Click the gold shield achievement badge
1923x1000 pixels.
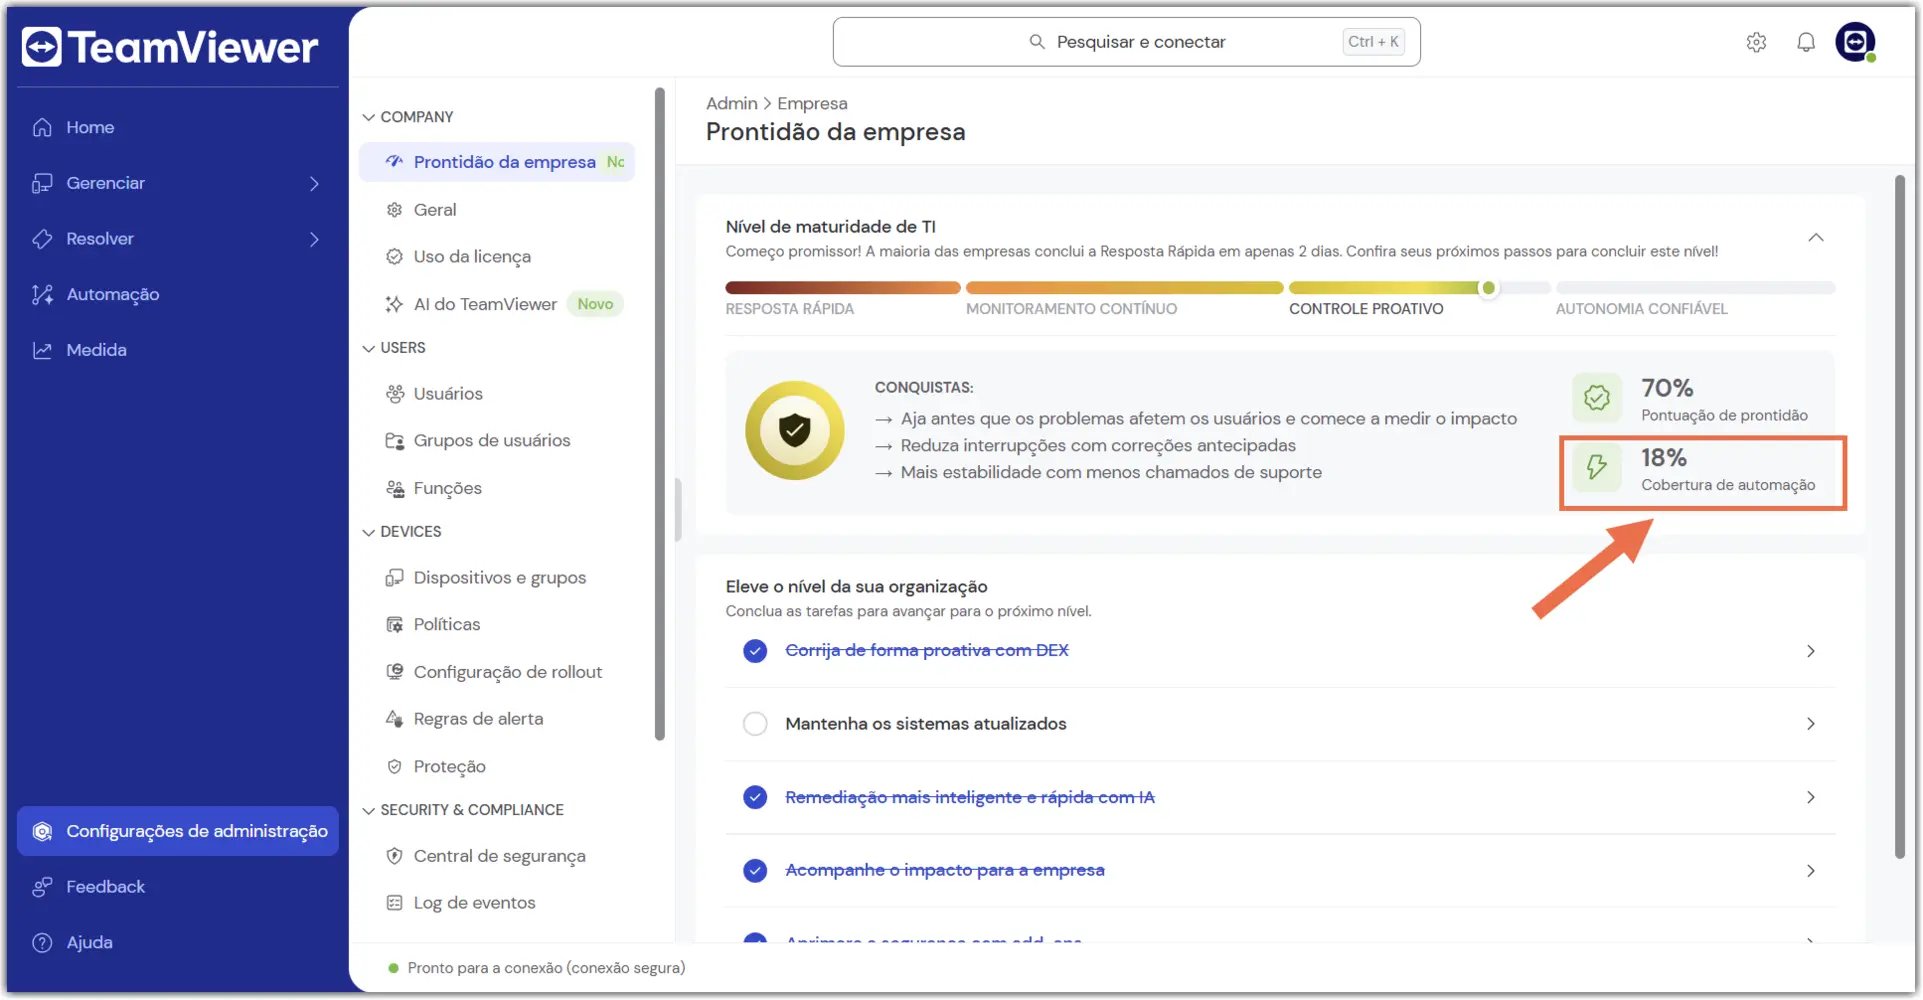[x=794, y=430]
